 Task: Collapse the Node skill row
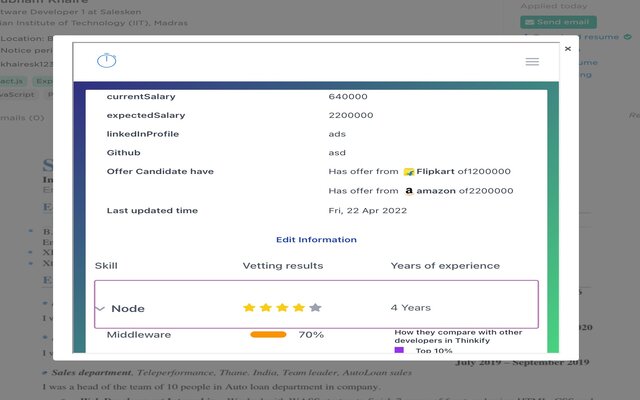pyautogui.click(x=100, y=309)
